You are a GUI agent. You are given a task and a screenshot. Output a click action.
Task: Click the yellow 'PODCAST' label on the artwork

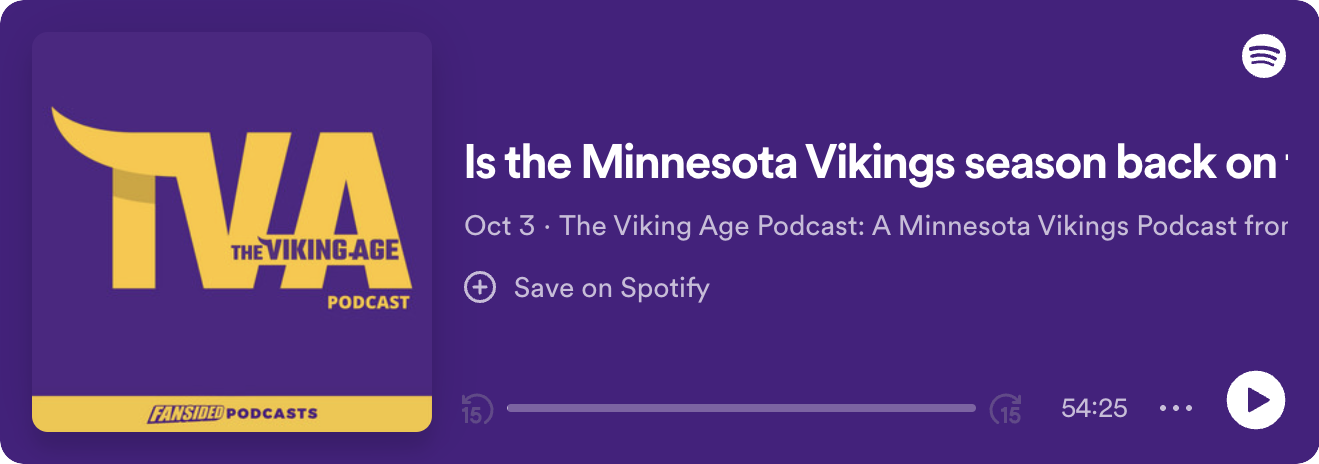(x=368, y=302)
